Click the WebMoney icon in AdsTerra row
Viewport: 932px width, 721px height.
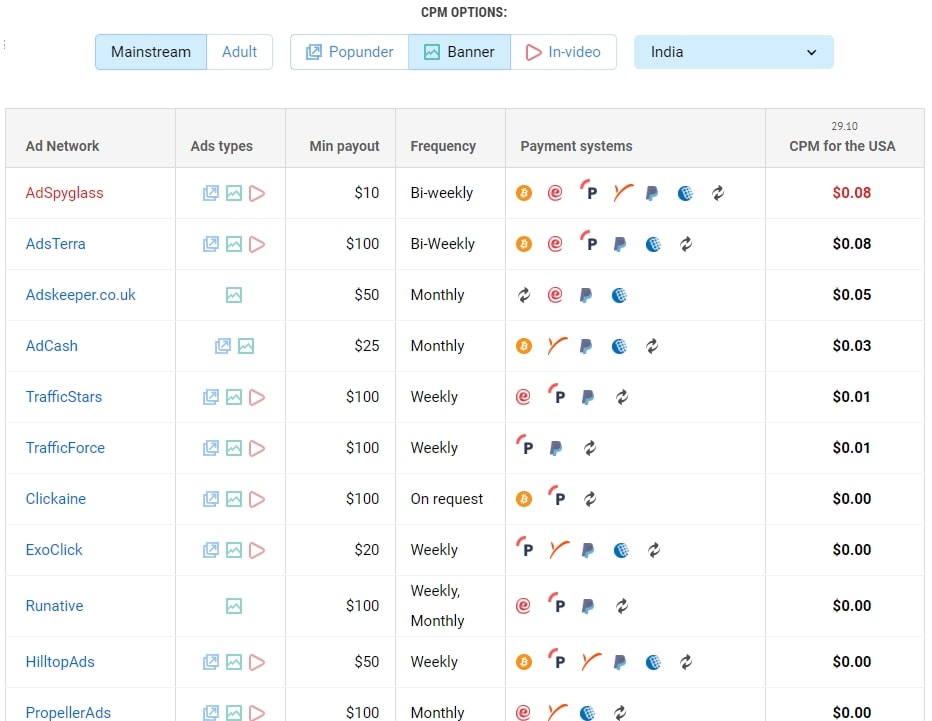[653, 244]
